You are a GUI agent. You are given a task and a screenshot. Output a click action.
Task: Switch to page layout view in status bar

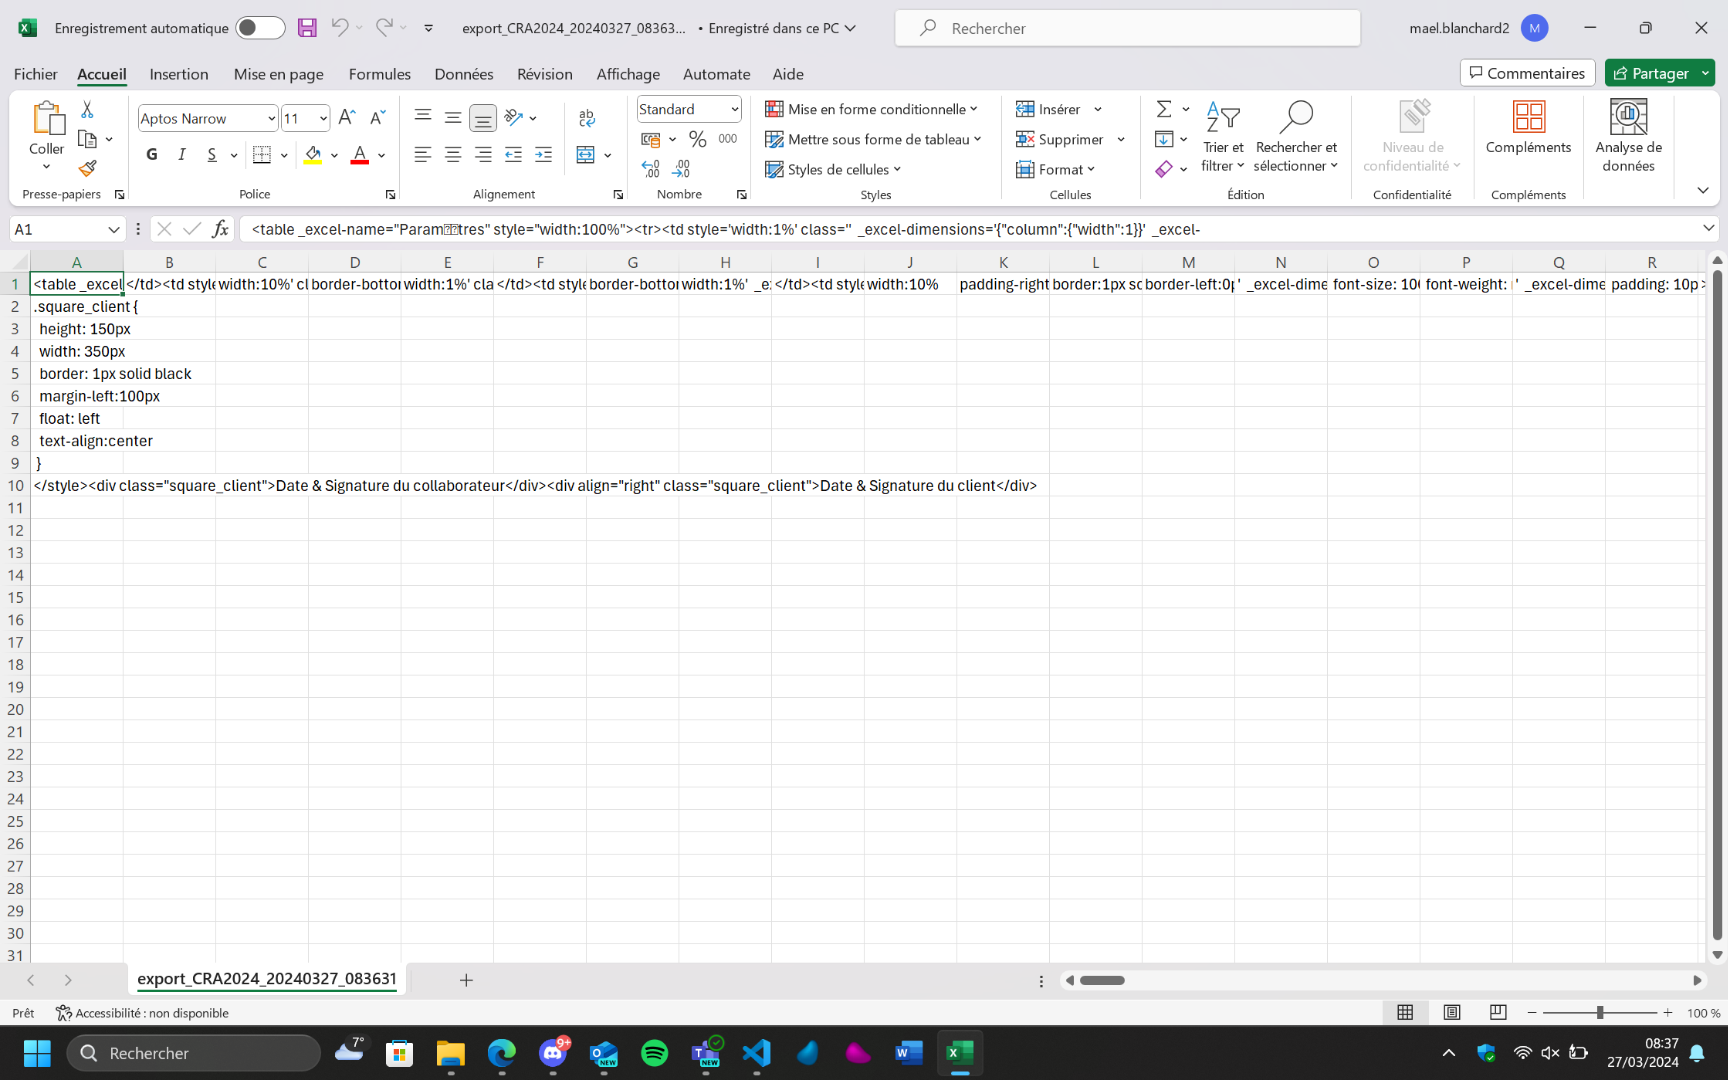1451,1012
